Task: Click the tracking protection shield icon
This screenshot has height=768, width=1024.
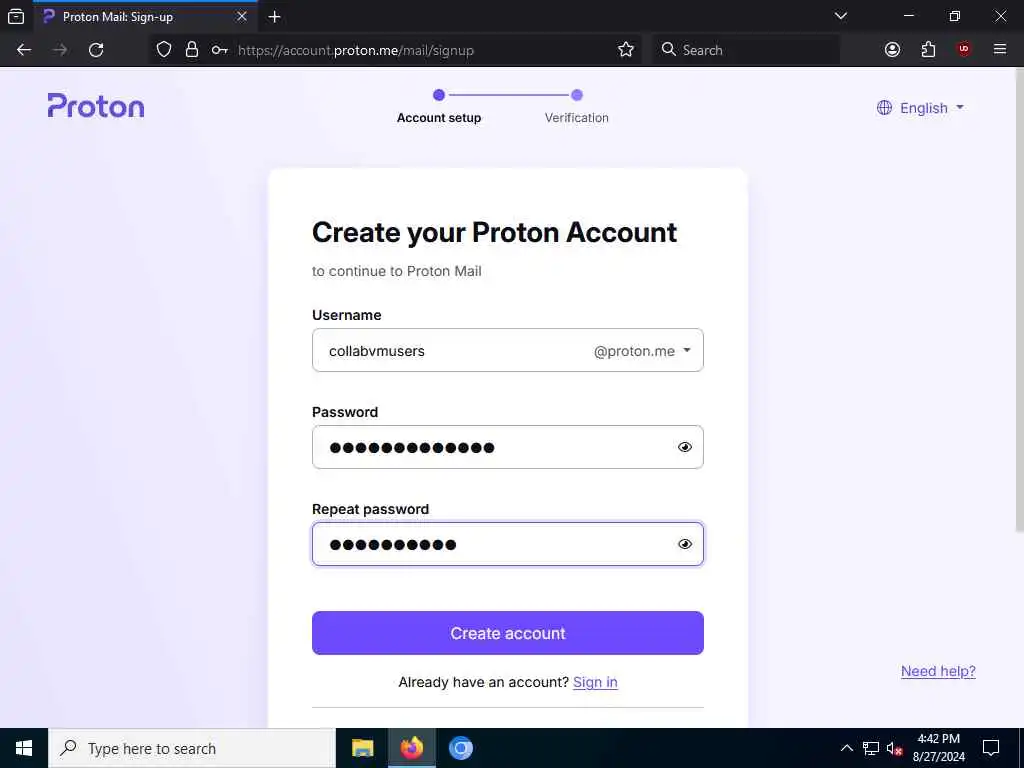Action: [164, 50]
